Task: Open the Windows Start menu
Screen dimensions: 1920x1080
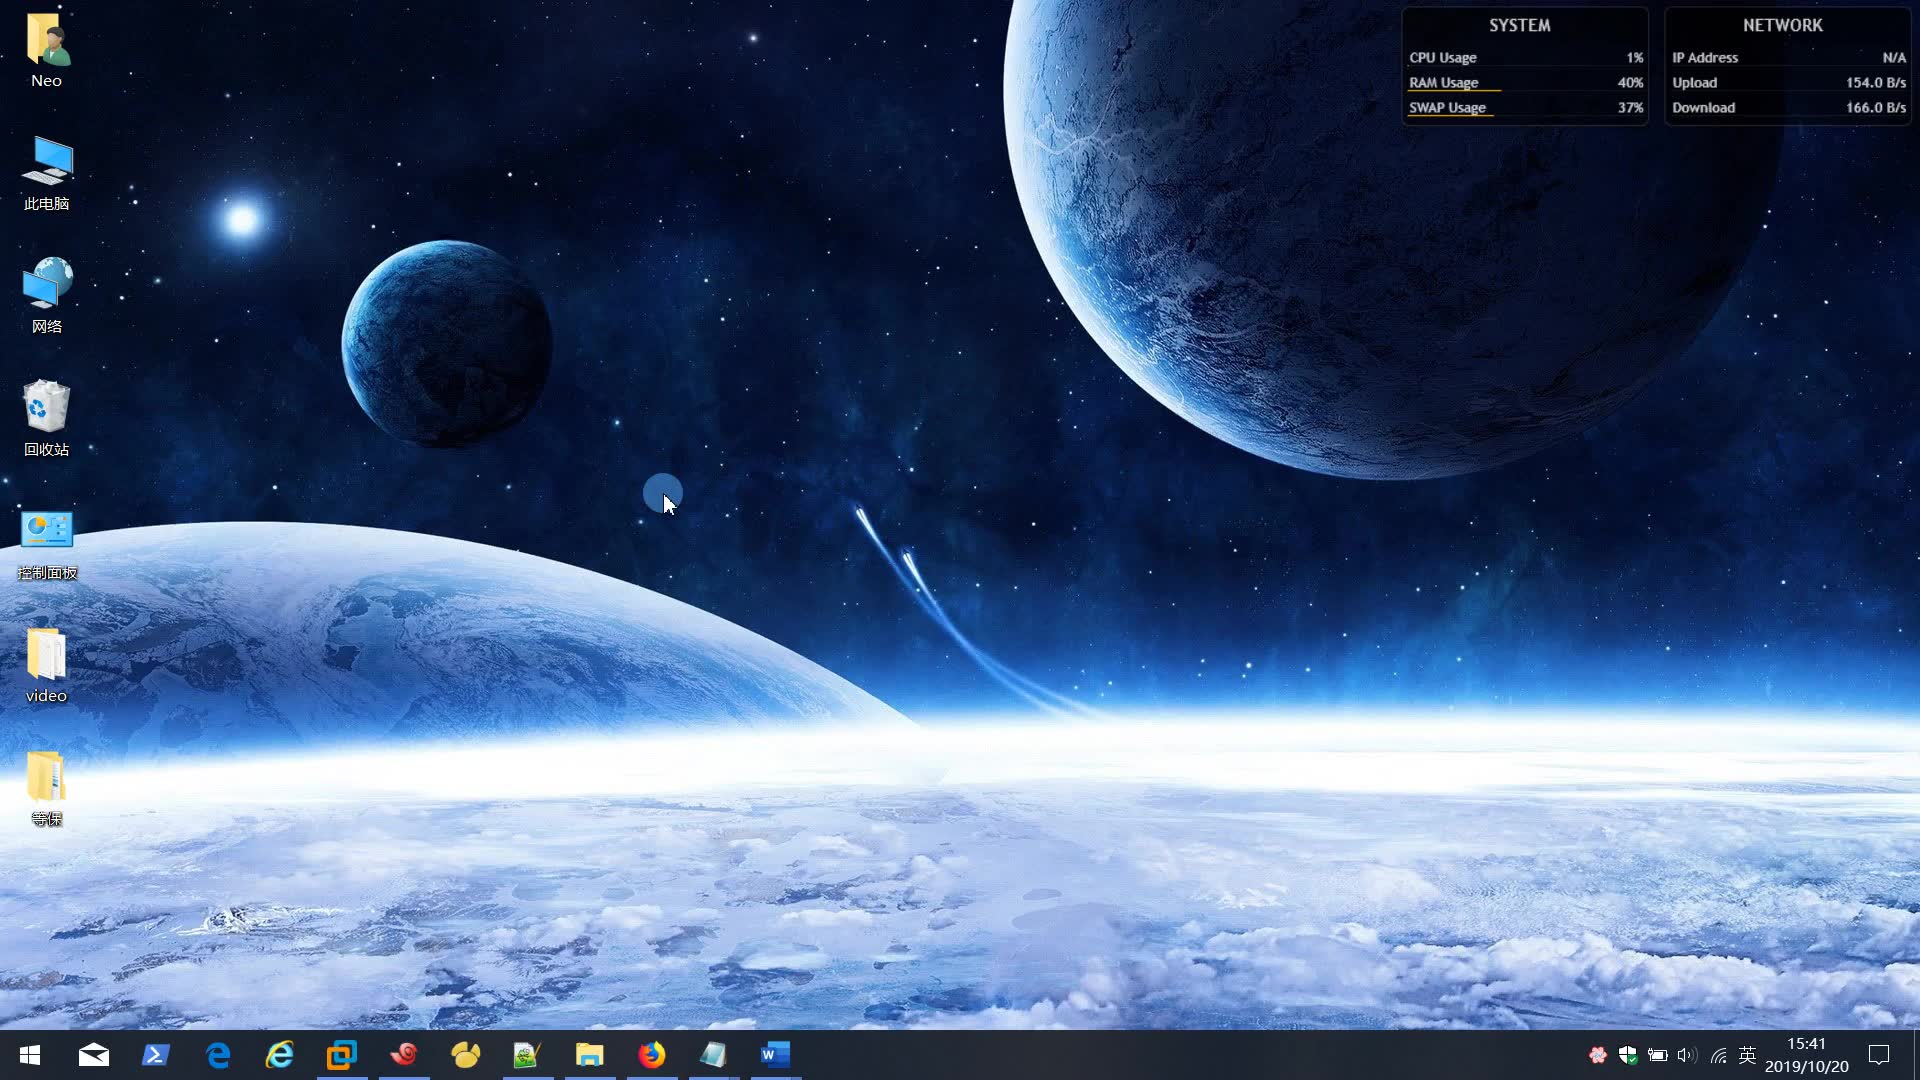Action: tap(30, 1055)
